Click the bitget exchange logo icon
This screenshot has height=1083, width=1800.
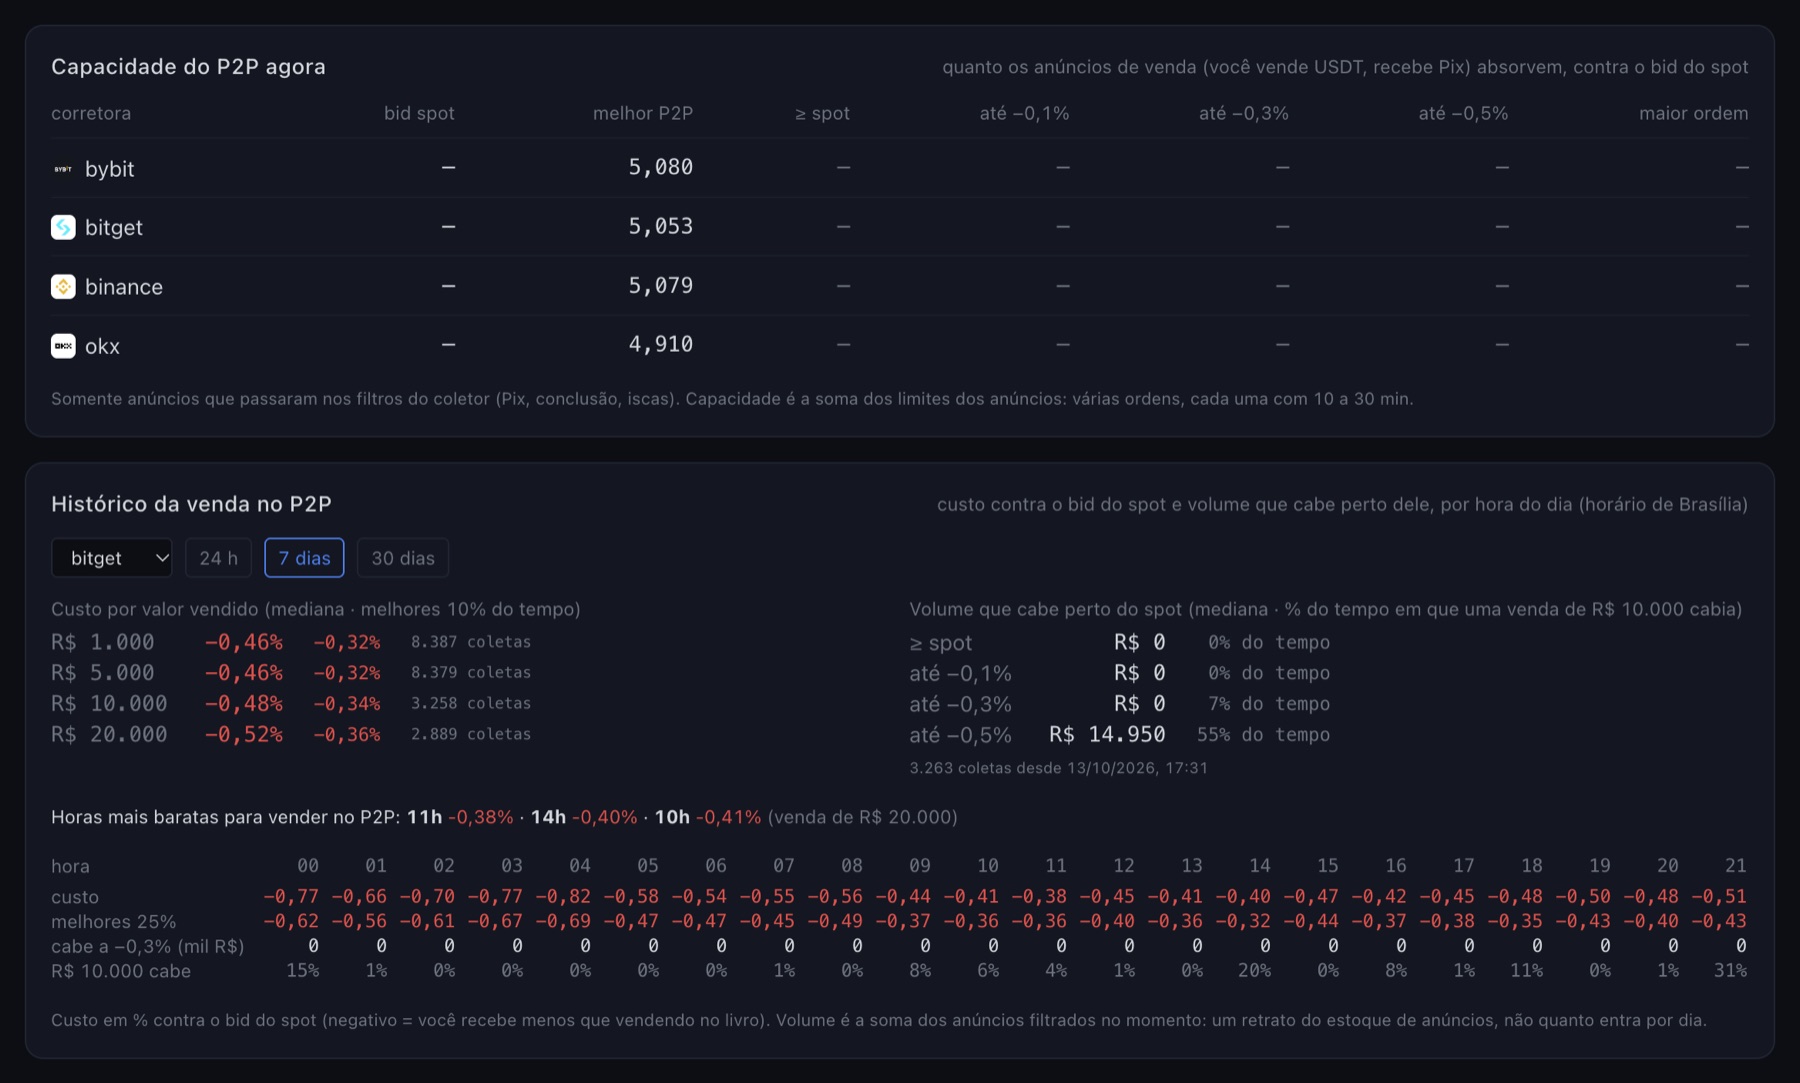click(63, 227)
